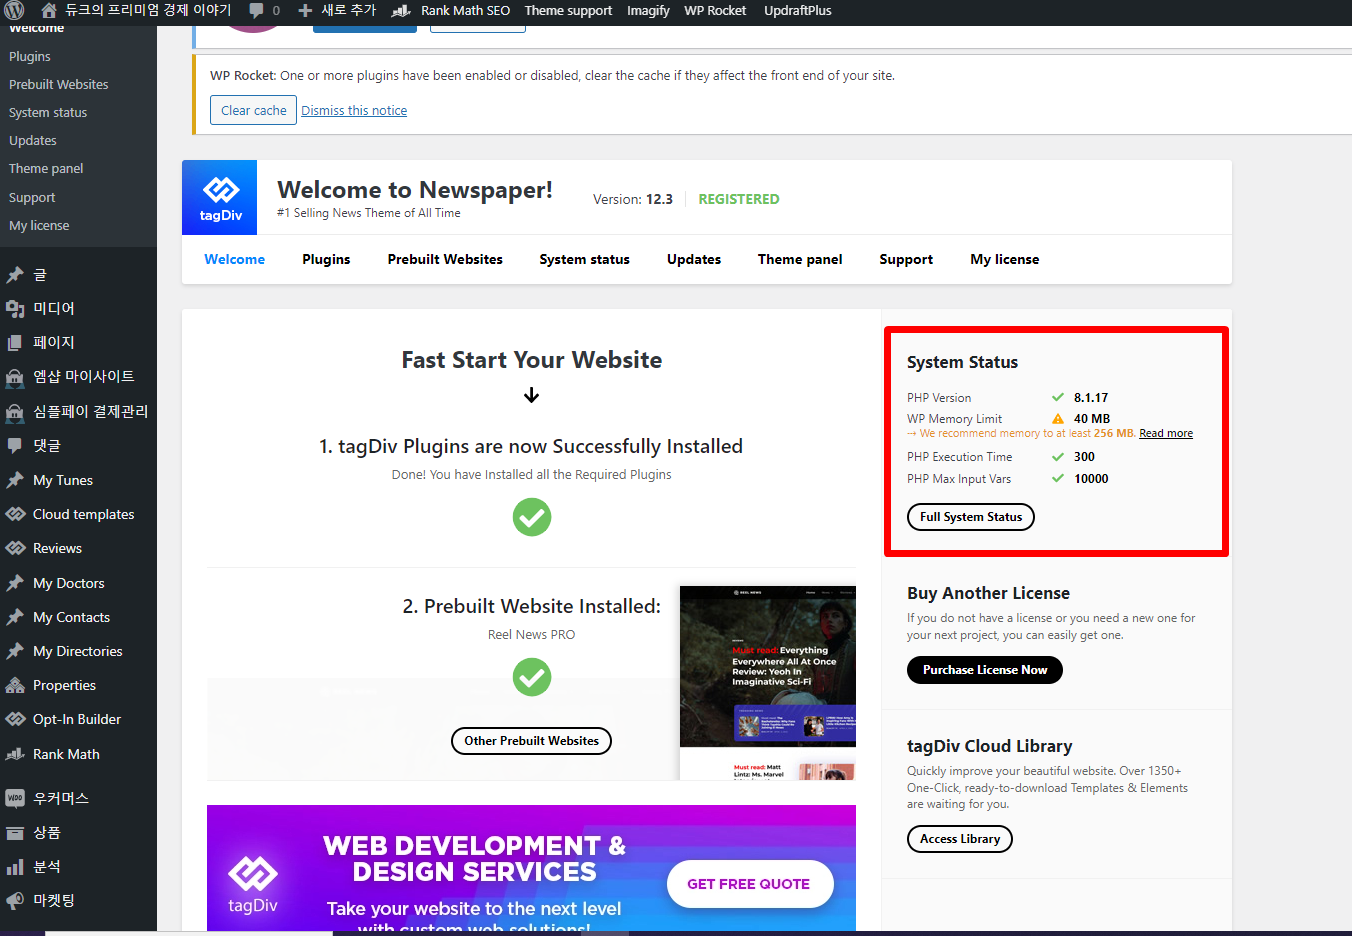Click the My Contacts pin icon
Screen dimensions: 1352x936
(15, 617)
